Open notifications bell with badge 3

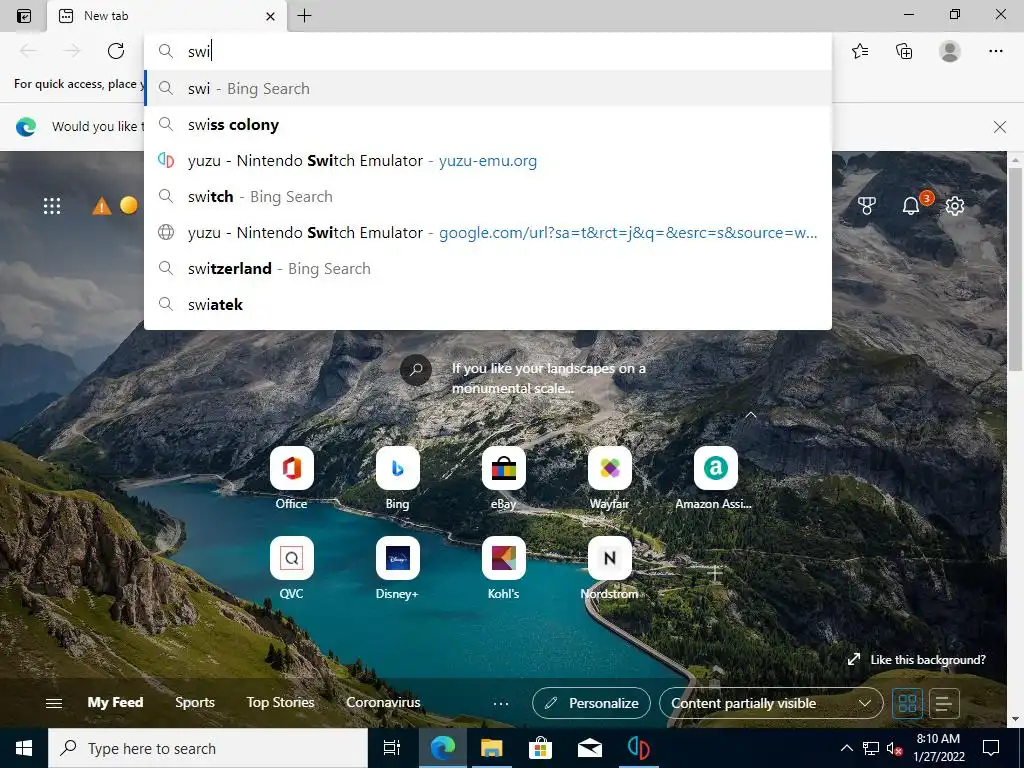(912, 206)
